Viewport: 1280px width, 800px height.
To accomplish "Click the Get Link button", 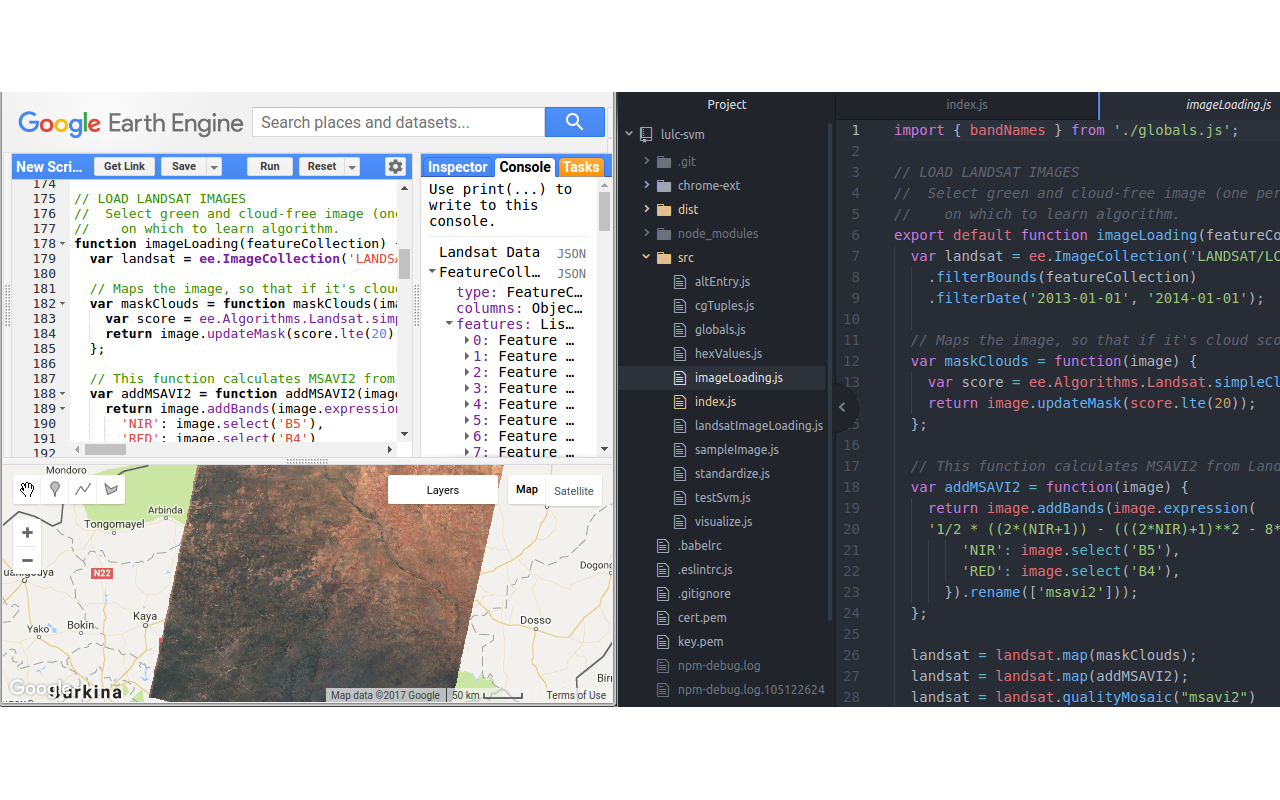I will point(124,167).
